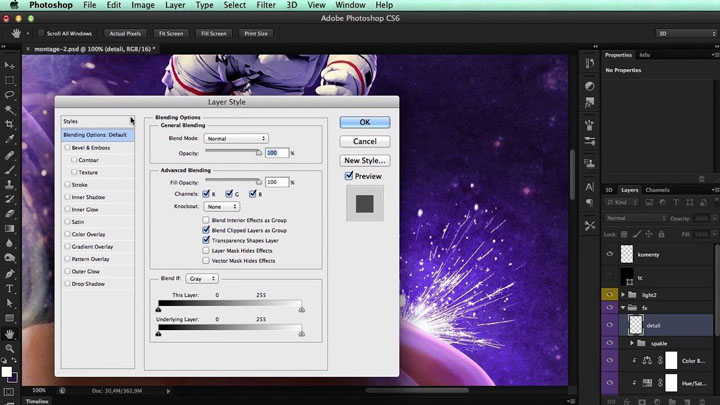Select the Crop tool

click(x=9, y=124)
